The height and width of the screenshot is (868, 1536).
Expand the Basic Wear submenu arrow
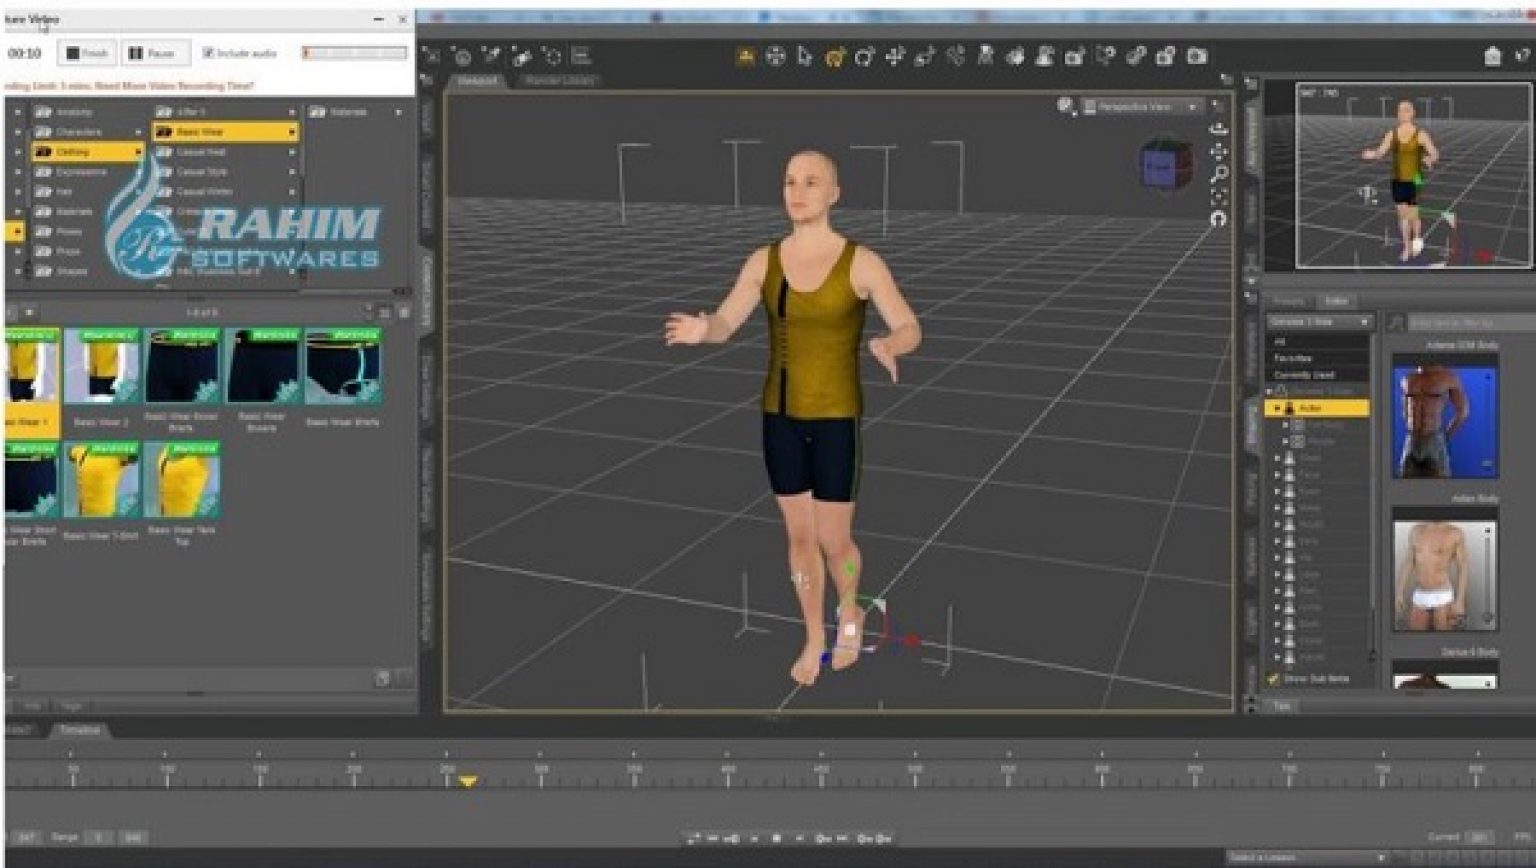pyautogui.click(x=290, y=131)
